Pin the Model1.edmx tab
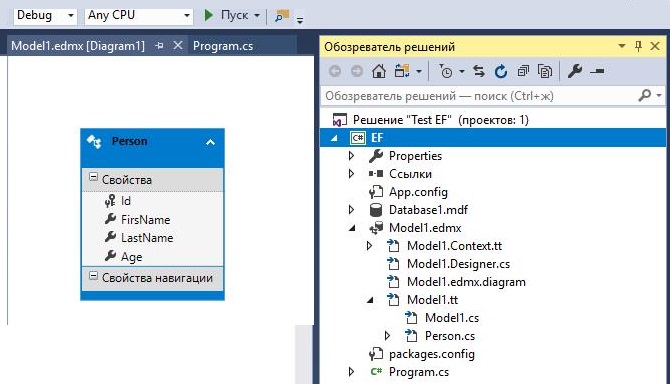This screenshot has width=670, height=384. coord(159,46)
